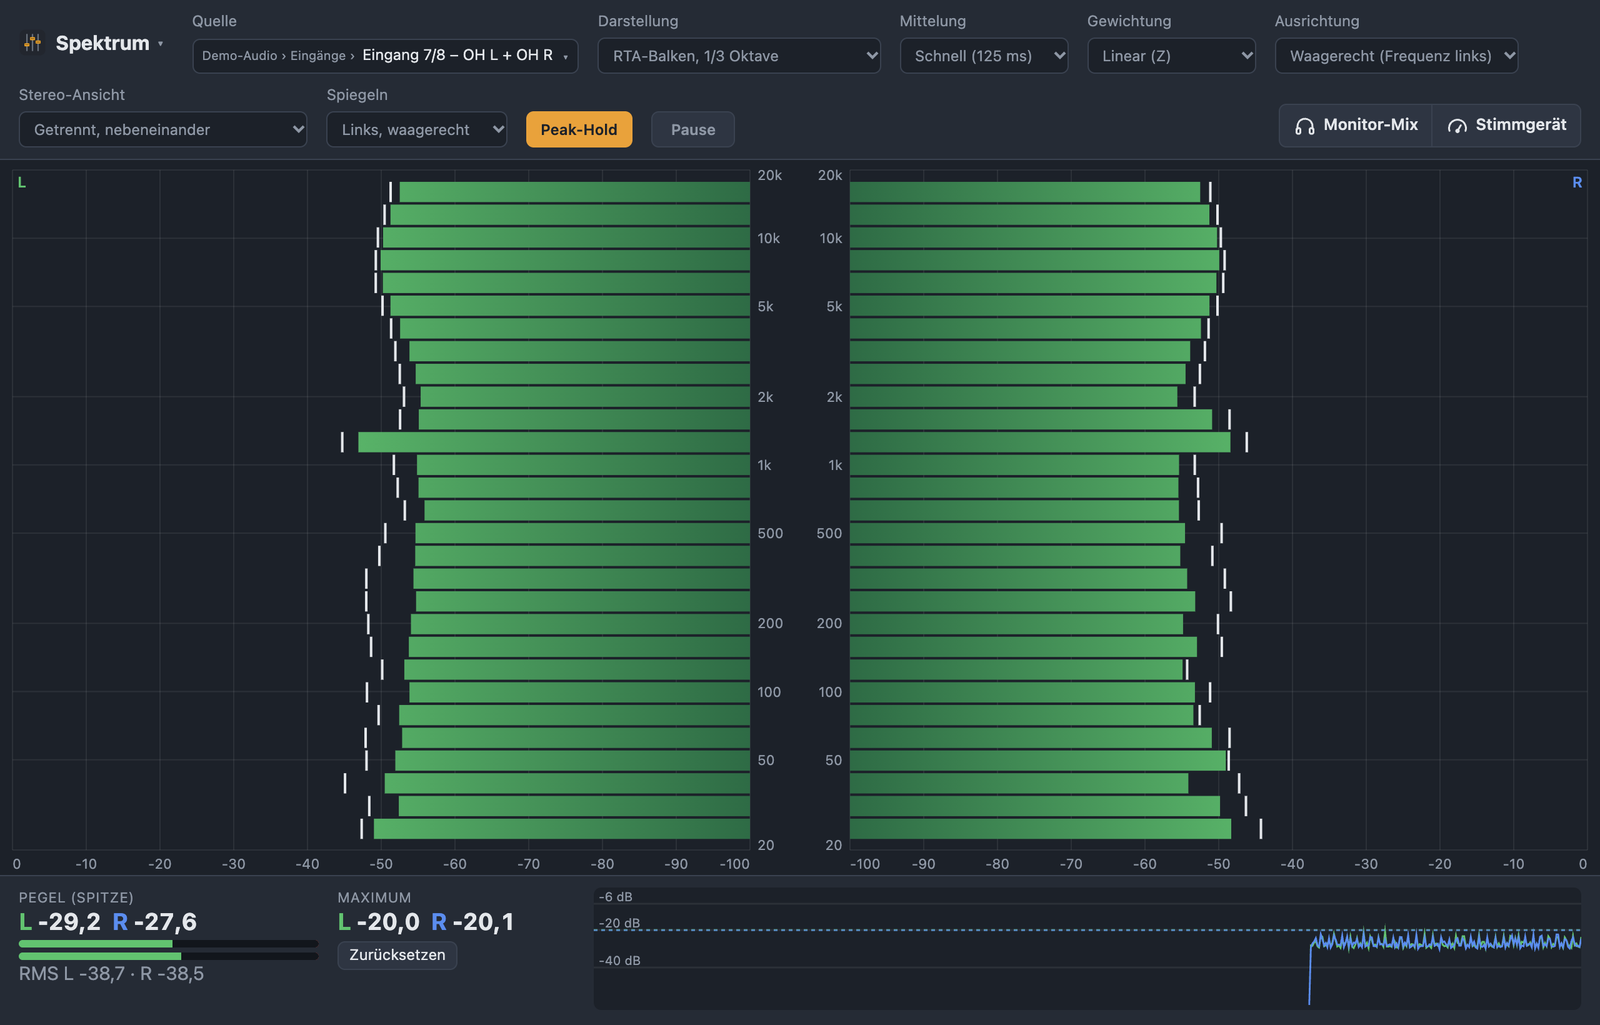Open the Spiegeln dropdown Links, waagerecht
The width and height of the screenshot is (1600, 1025).
pos(417,129)
